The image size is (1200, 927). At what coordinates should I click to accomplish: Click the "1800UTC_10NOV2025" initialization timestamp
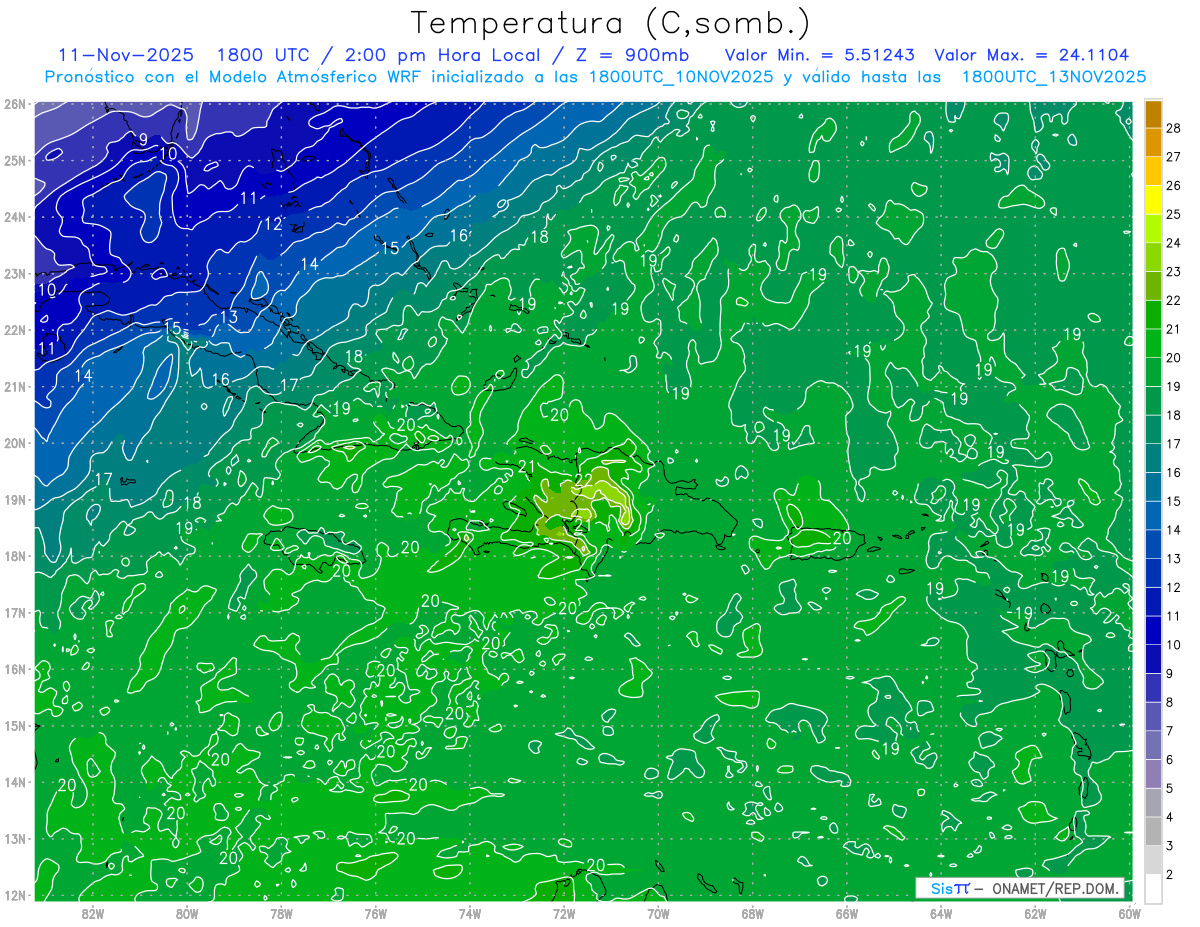point(681,77)
